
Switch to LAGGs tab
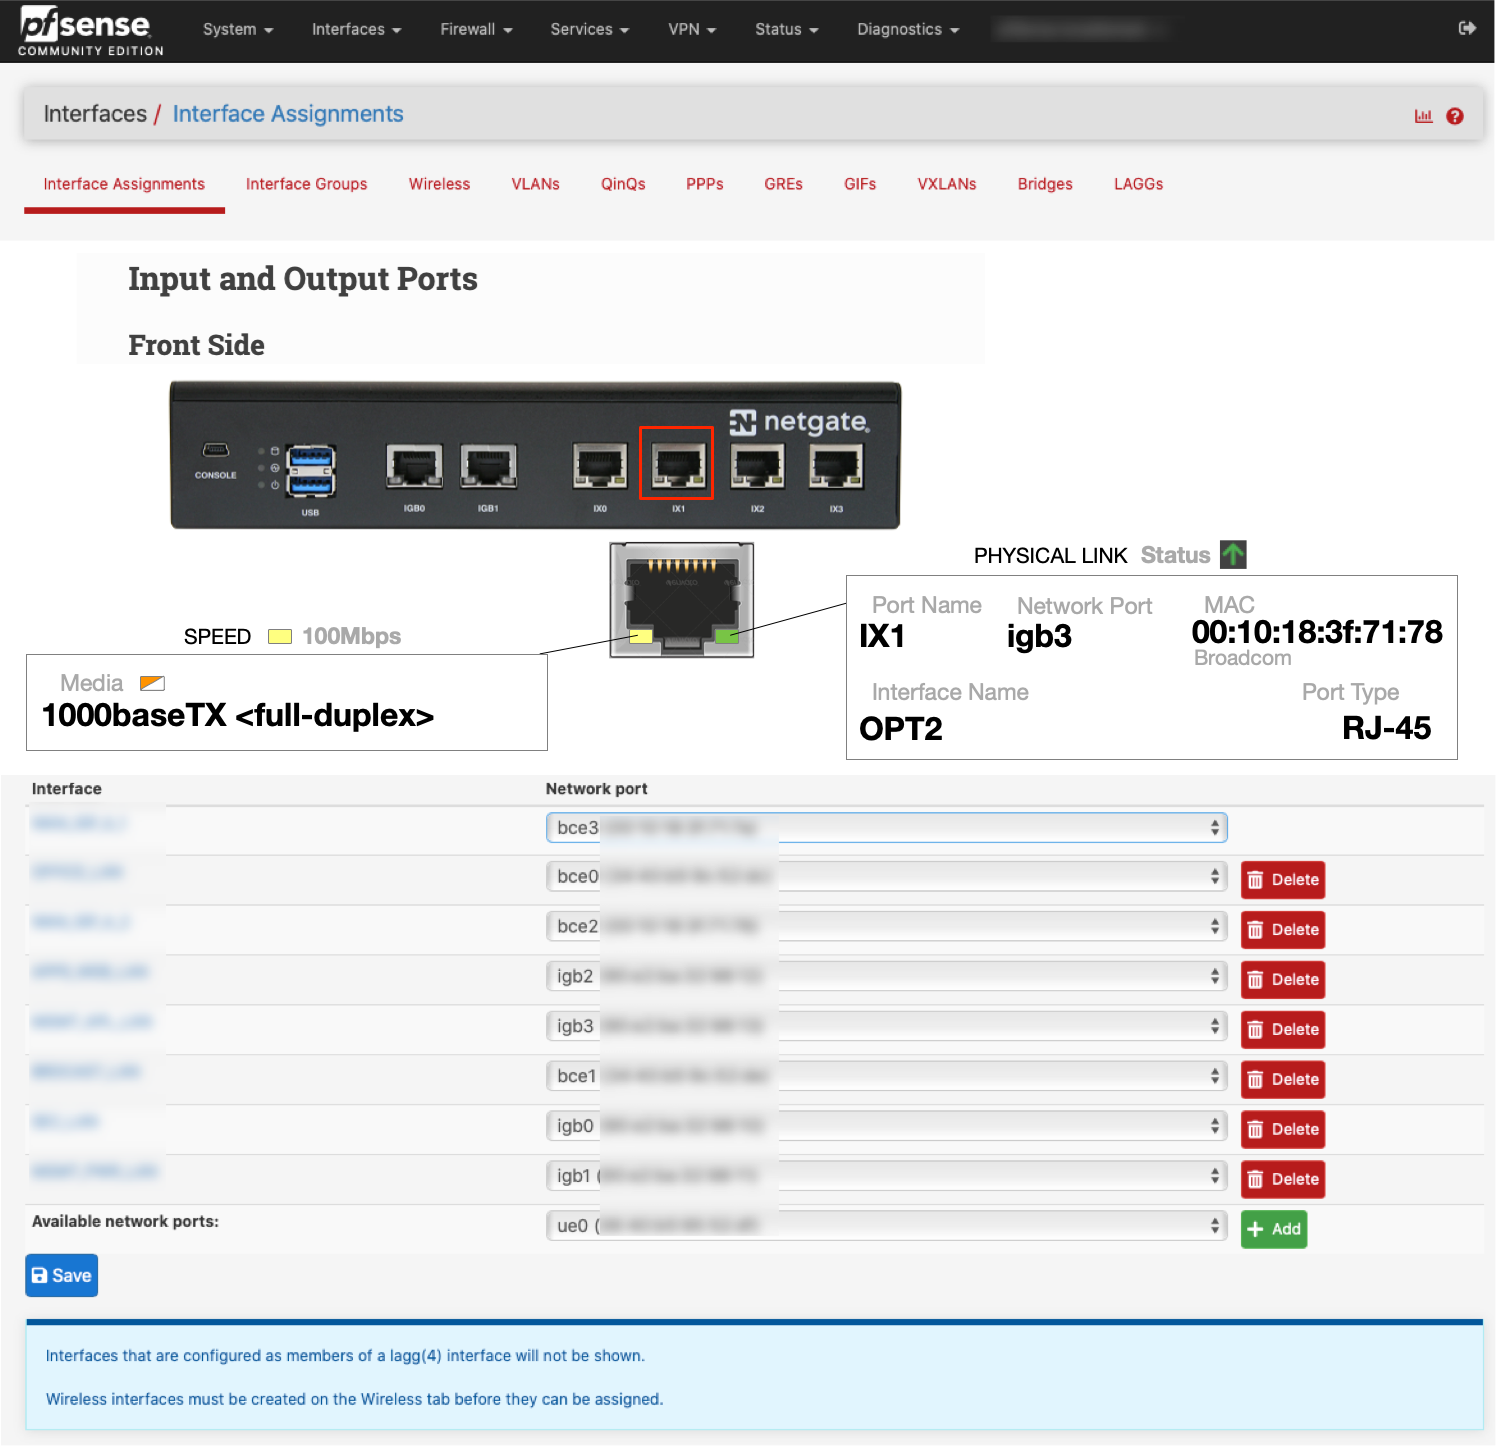(x=1139, y=185)
